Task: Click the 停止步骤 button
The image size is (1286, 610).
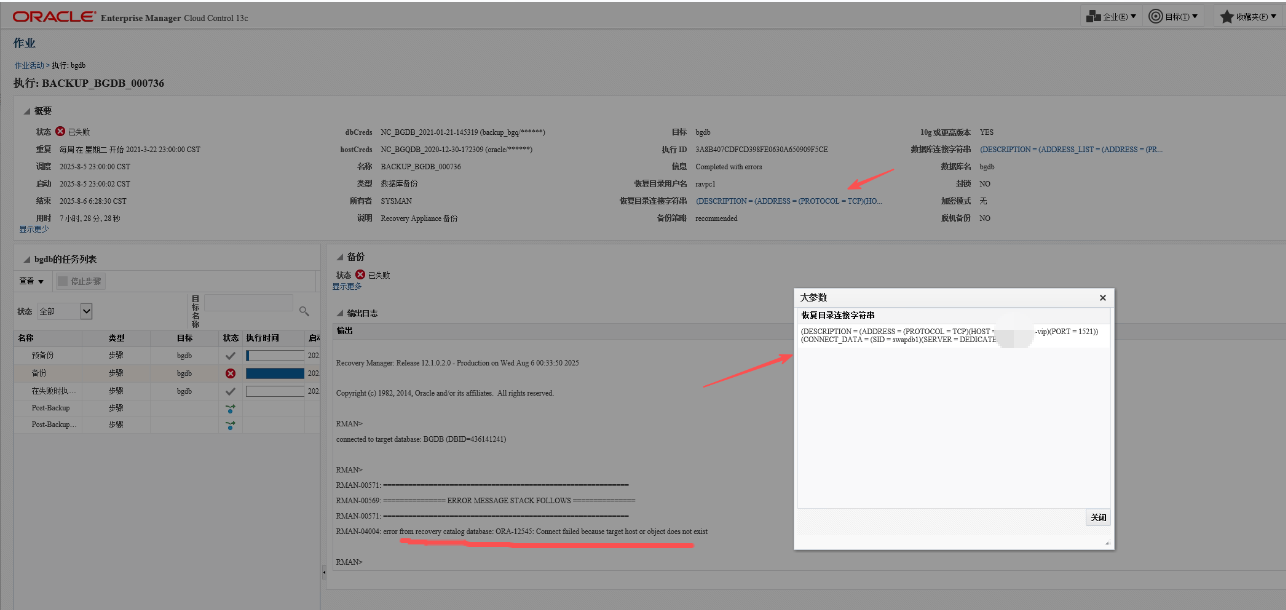Action: tap(79, 282)
